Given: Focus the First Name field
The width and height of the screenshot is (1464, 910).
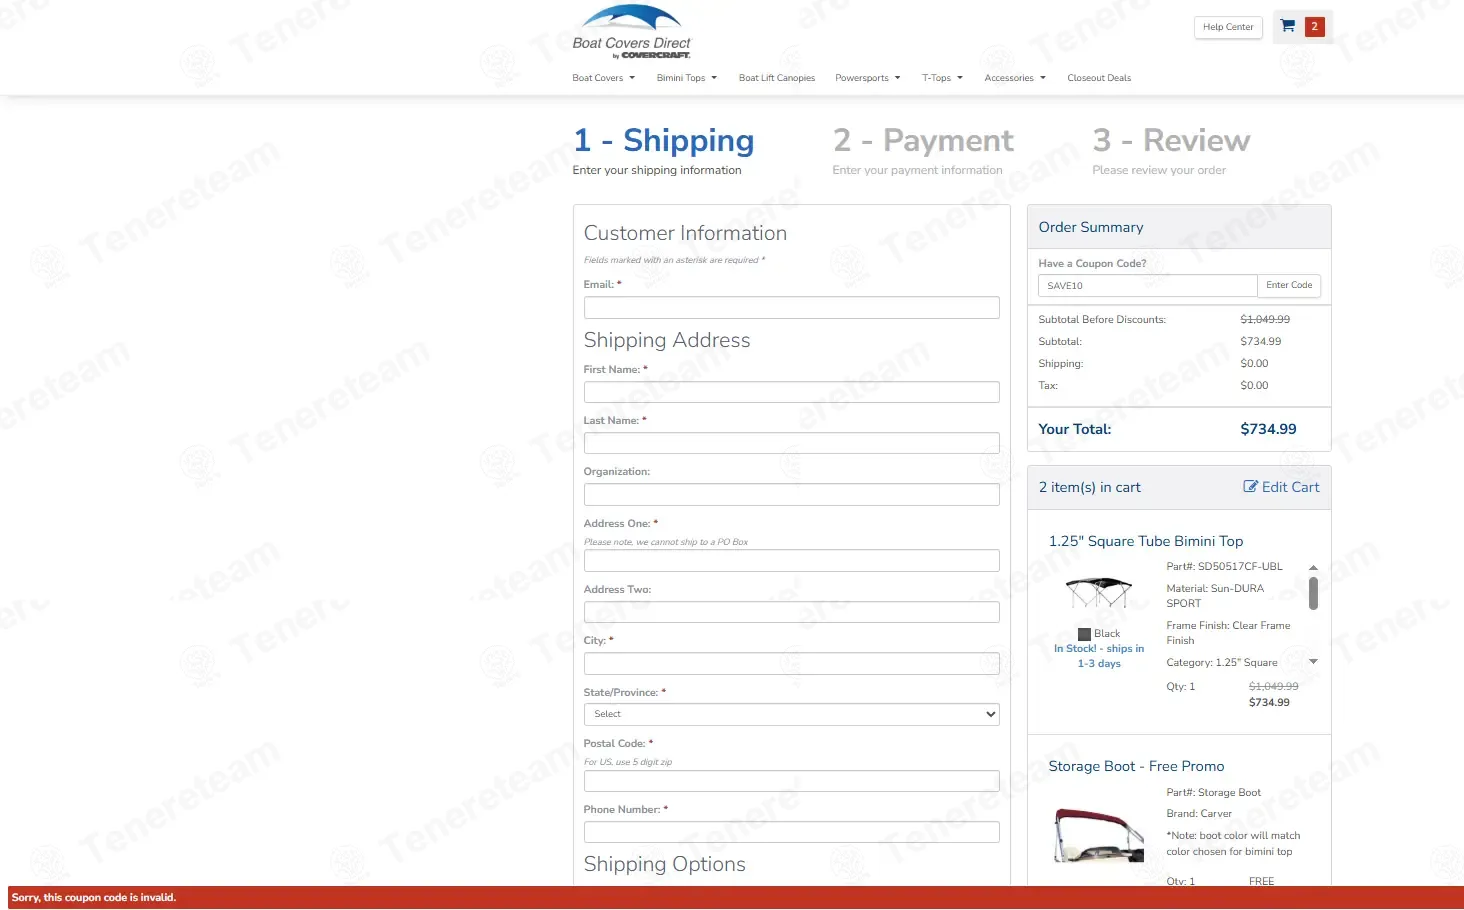Looking at the screenshot, I should [791, 392].
